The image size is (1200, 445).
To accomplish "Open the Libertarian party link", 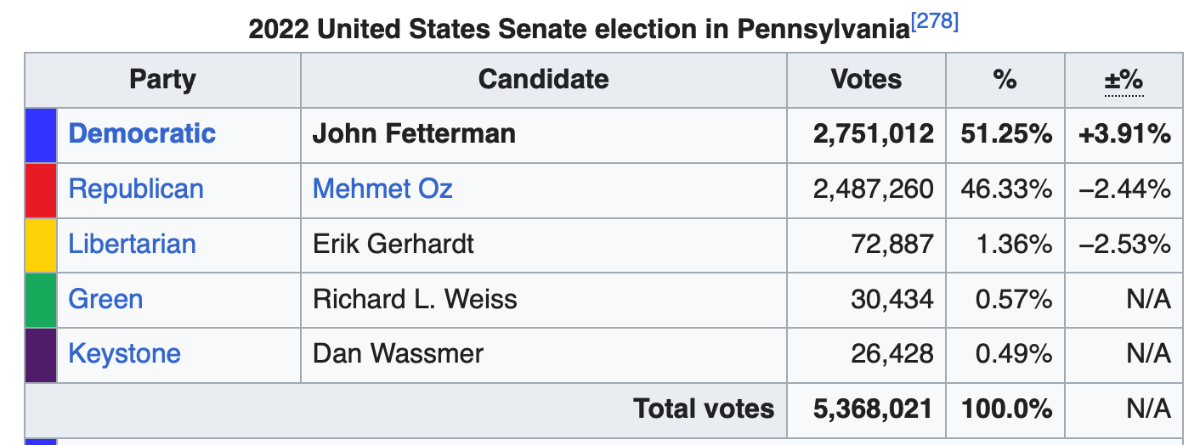I will click(x=132, y=244).
